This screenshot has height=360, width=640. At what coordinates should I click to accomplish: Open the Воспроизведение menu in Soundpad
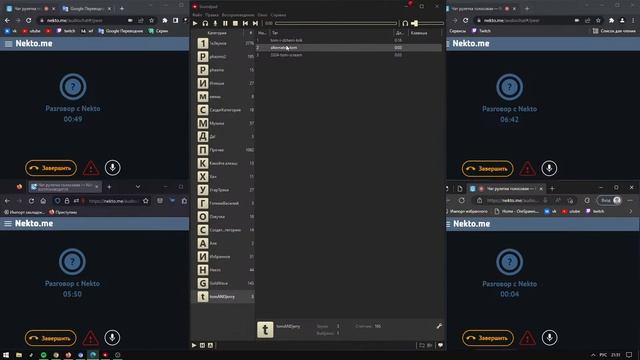(x=238, y=15)
